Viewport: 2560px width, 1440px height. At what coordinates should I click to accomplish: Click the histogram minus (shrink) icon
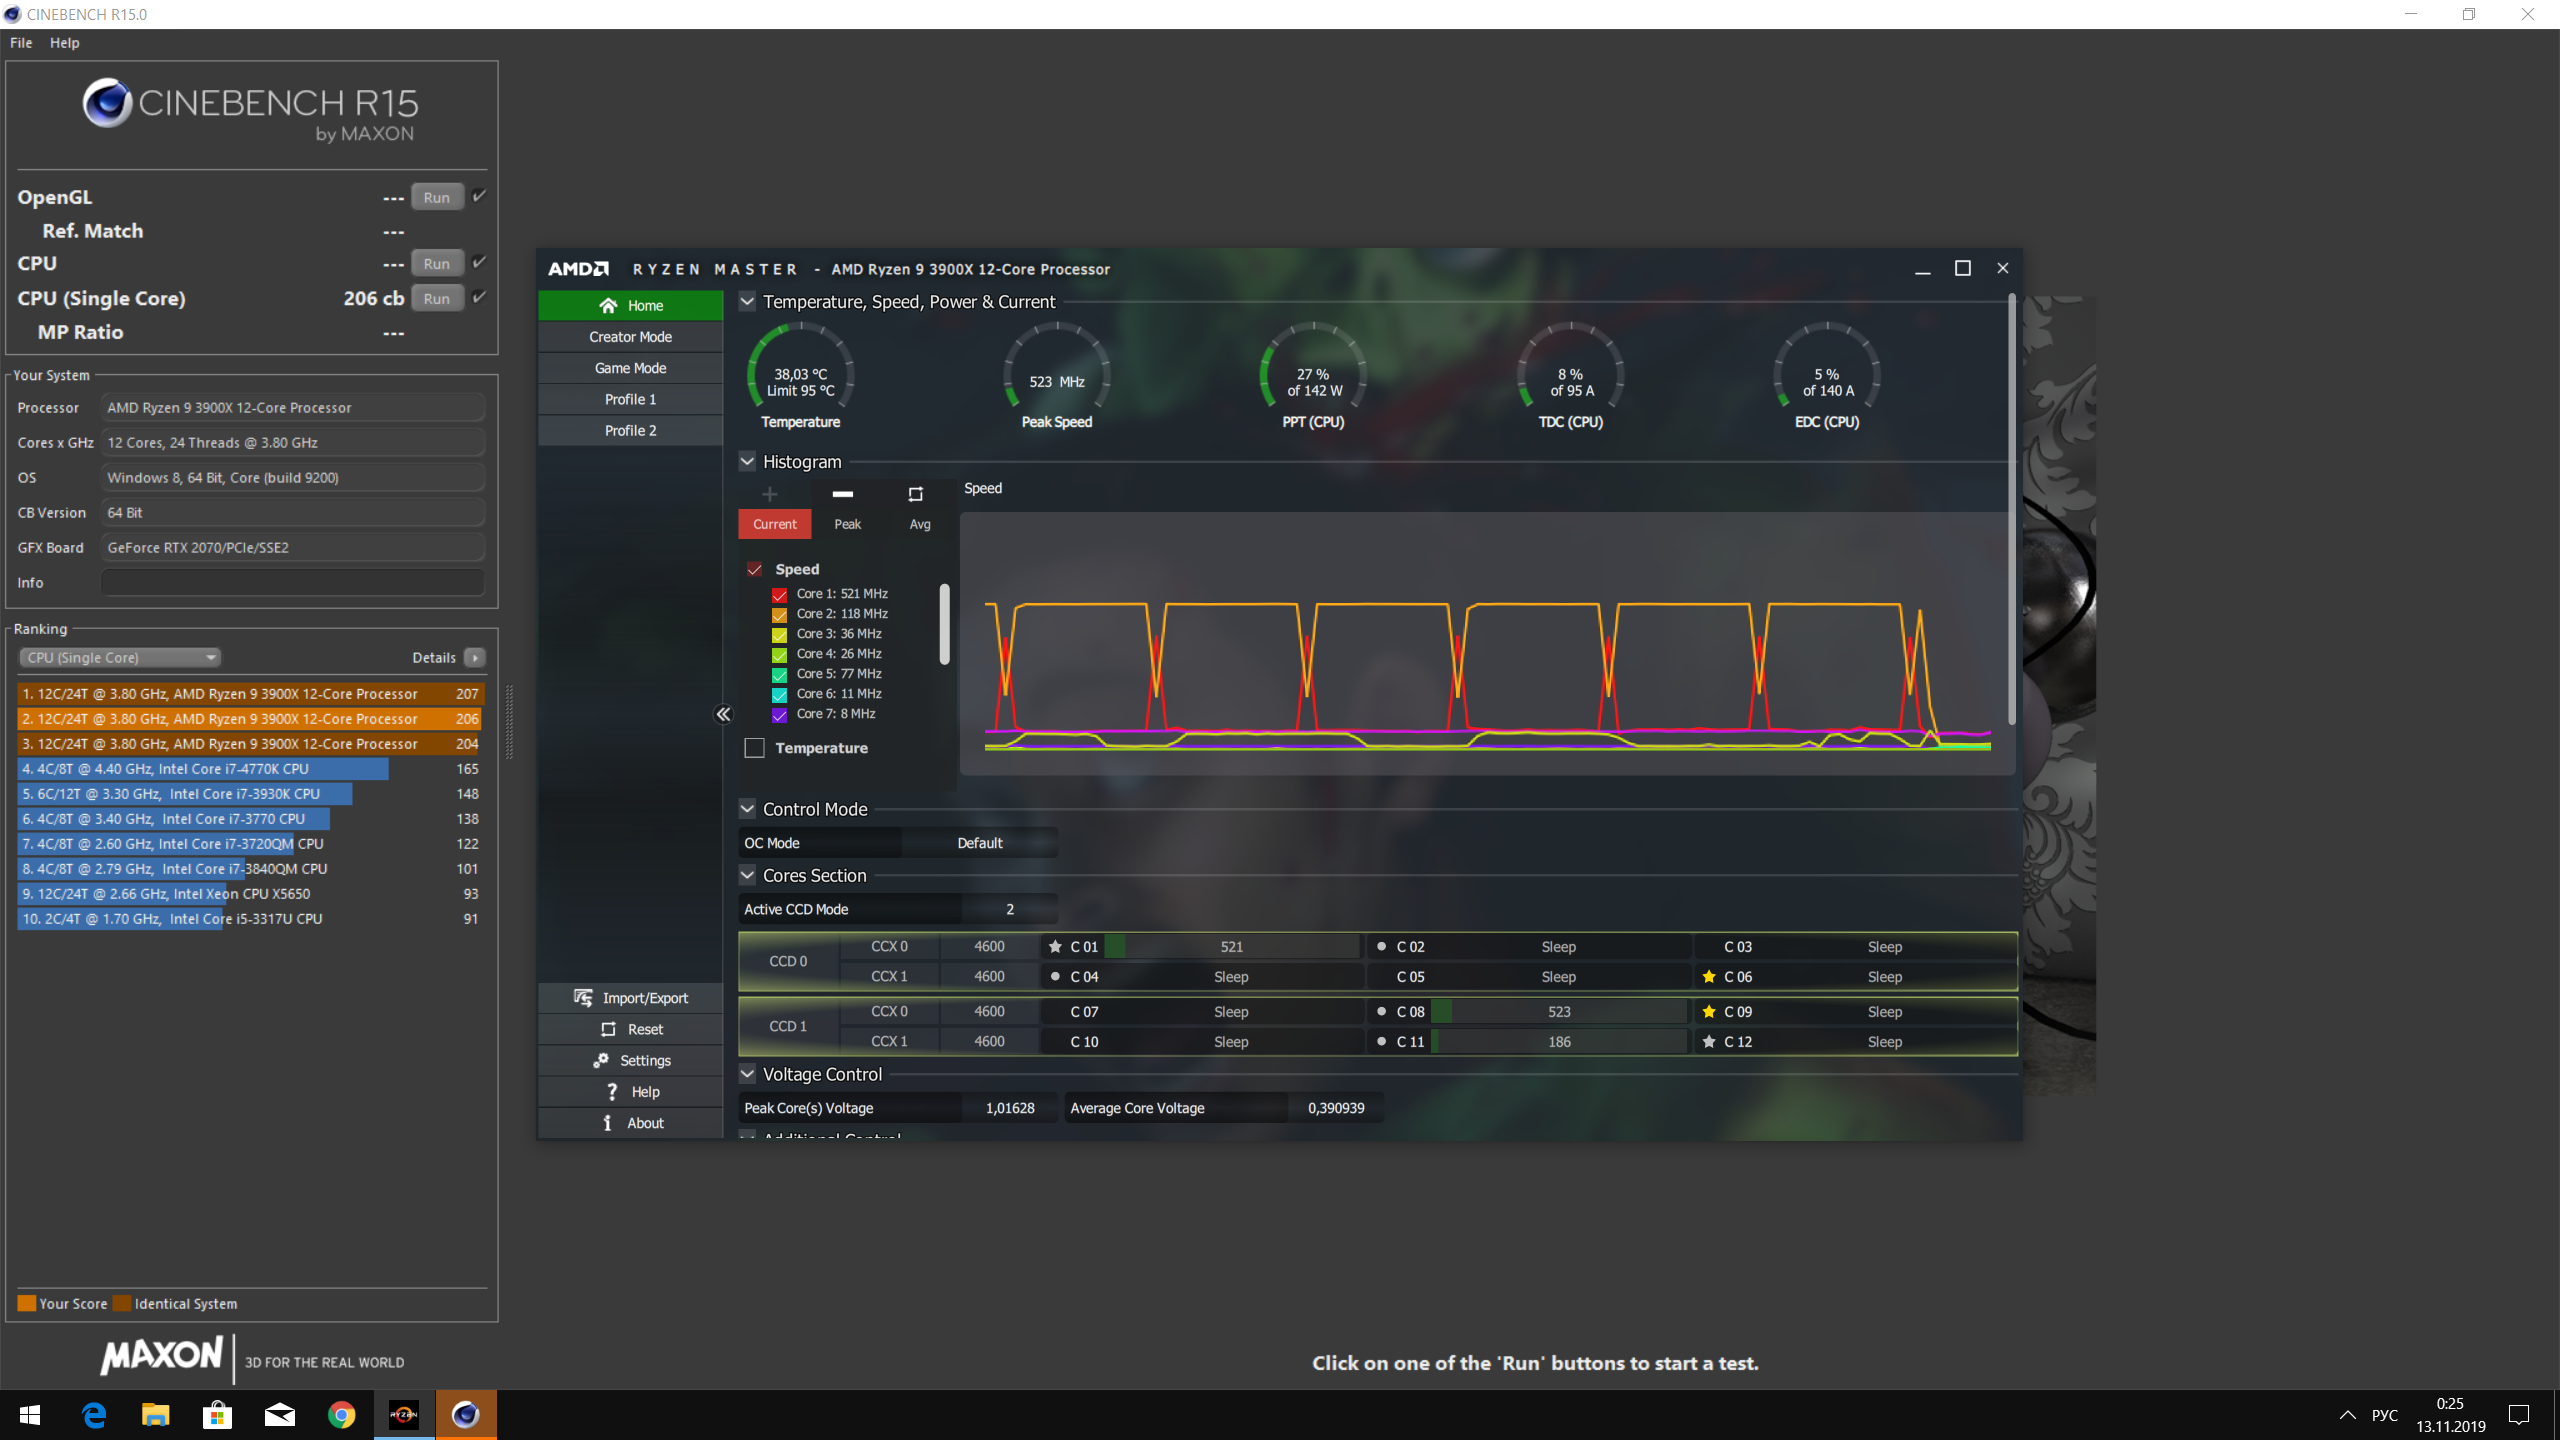[x=843, y=494]
